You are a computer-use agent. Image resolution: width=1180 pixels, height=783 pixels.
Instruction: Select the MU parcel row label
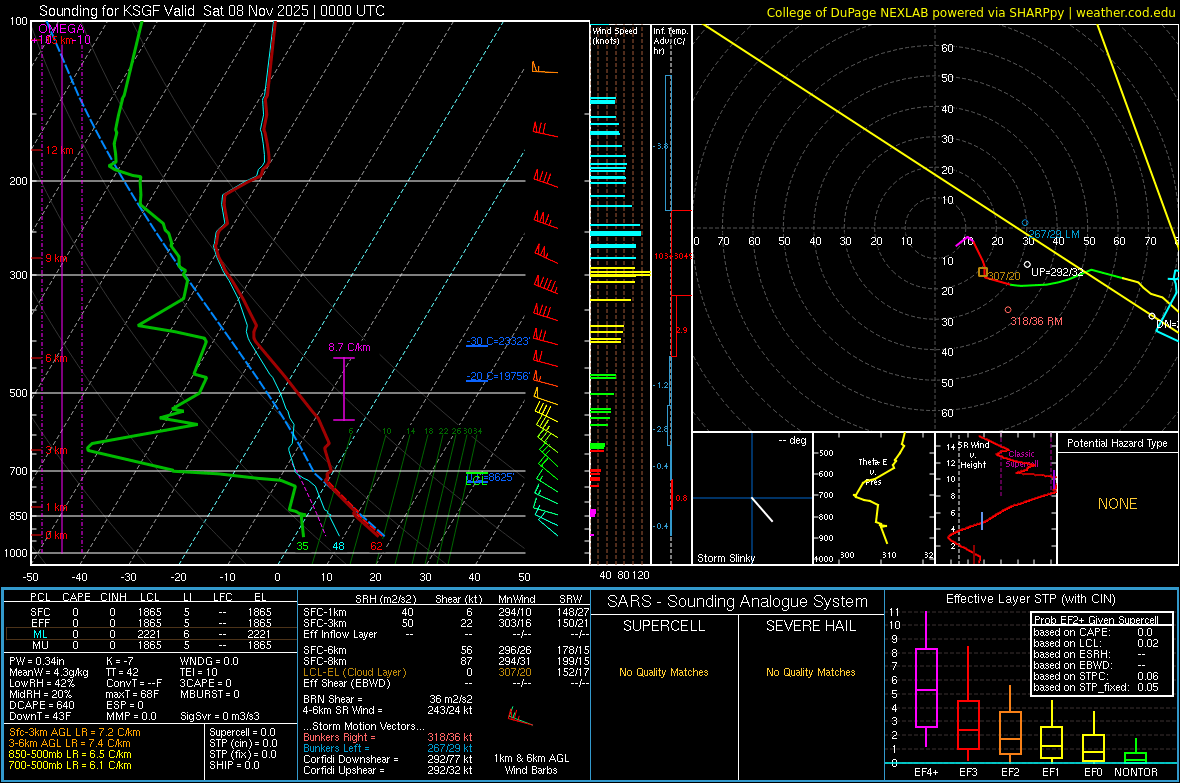tap(40, 645)
